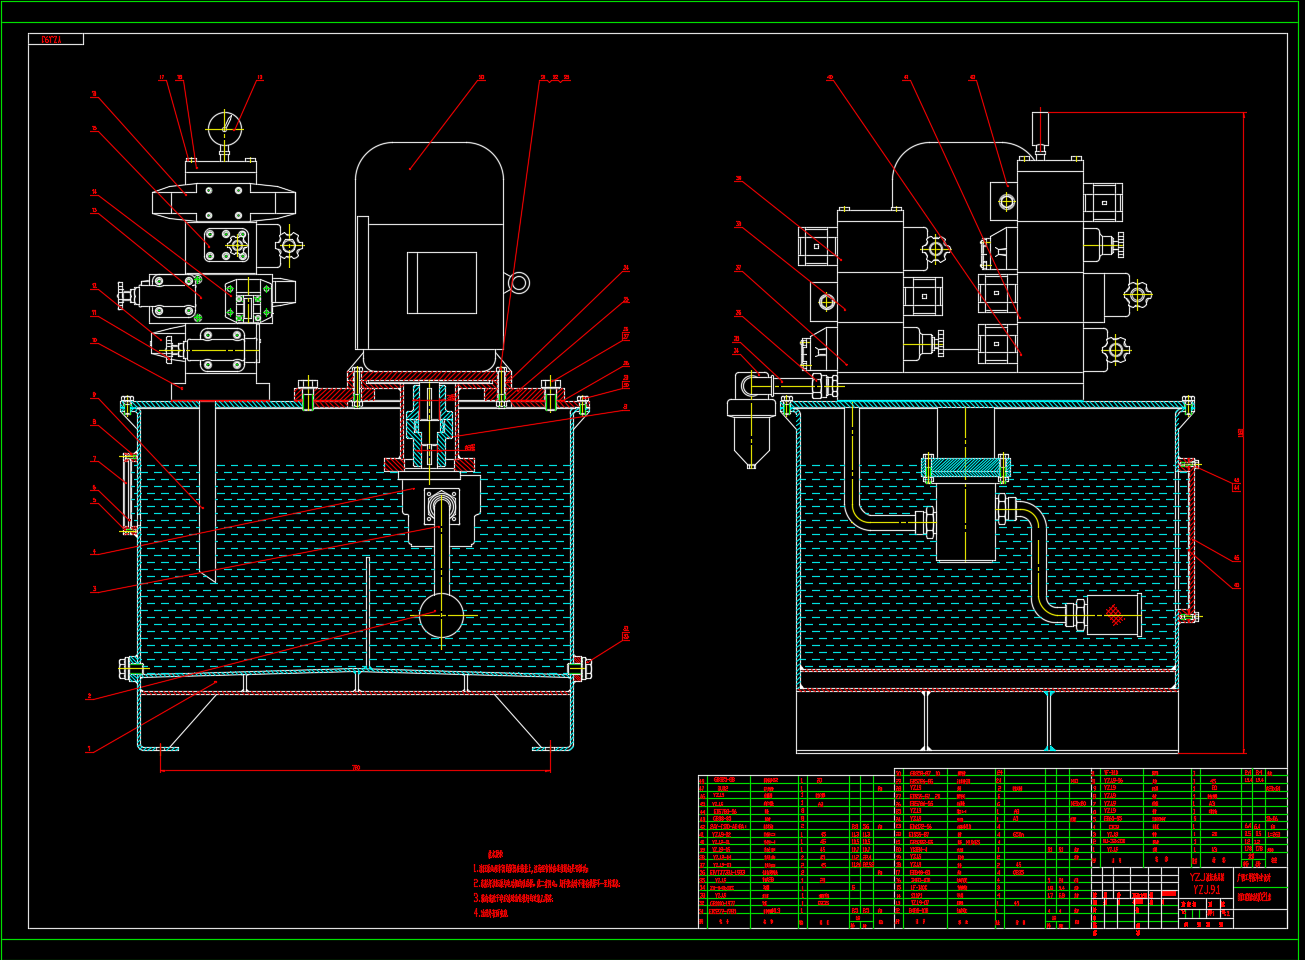Select the left support leg foot of the tank

pyautogui.click(x=160, y=746)
